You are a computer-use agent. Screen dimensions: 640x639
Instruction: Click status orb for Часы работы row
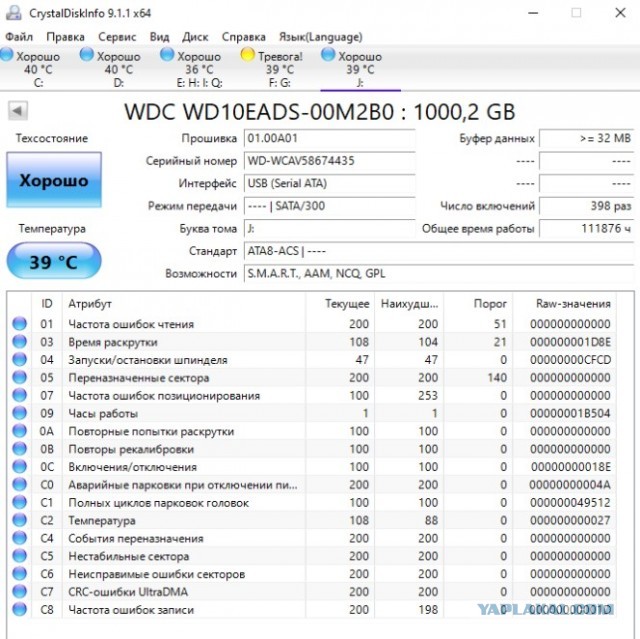click(19, 413)
